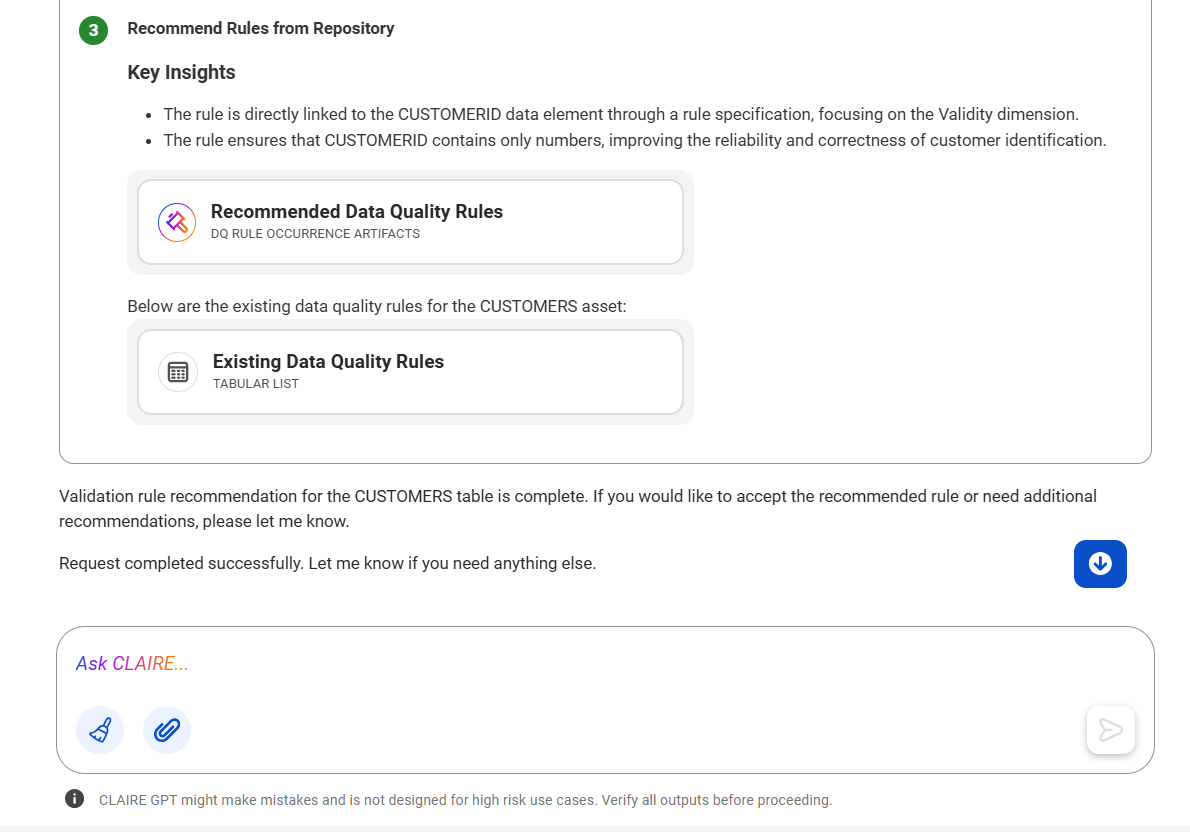
Task: Open the Existing Data Quality Rules card
Action: [410, 372]
